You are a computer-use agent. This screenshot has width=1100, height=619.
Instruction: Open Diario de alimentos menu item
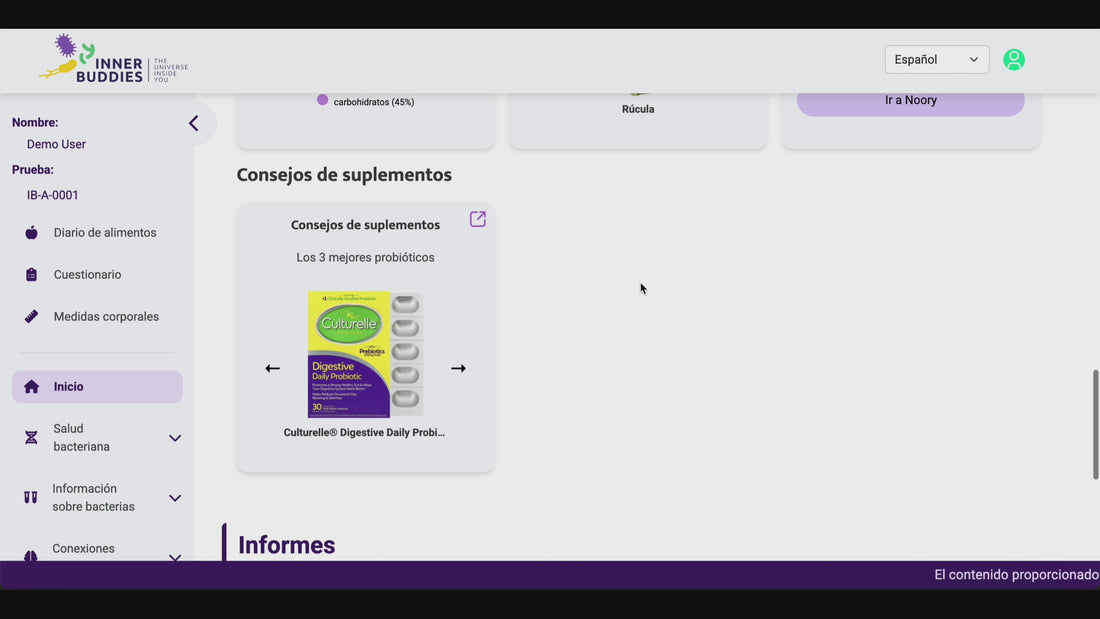(x=105, y=233)
